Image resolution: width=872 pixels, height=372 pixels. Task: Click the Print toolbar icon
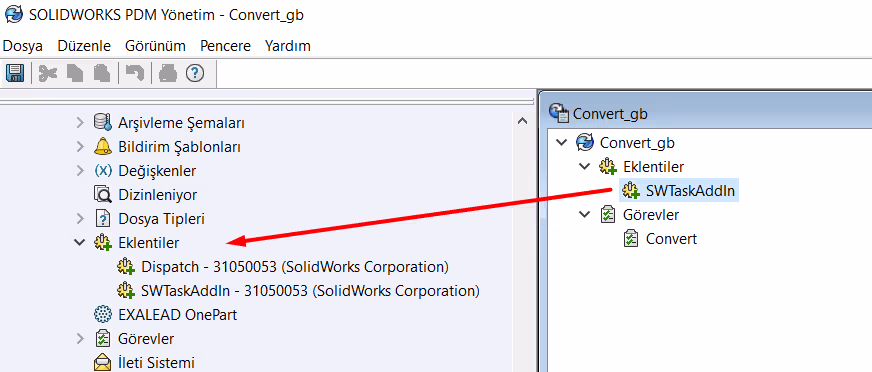[168, 73]
